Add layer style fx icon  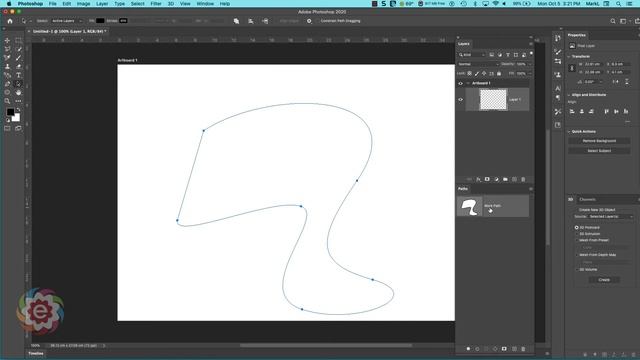pyautogui.click(x=478, y=179)
